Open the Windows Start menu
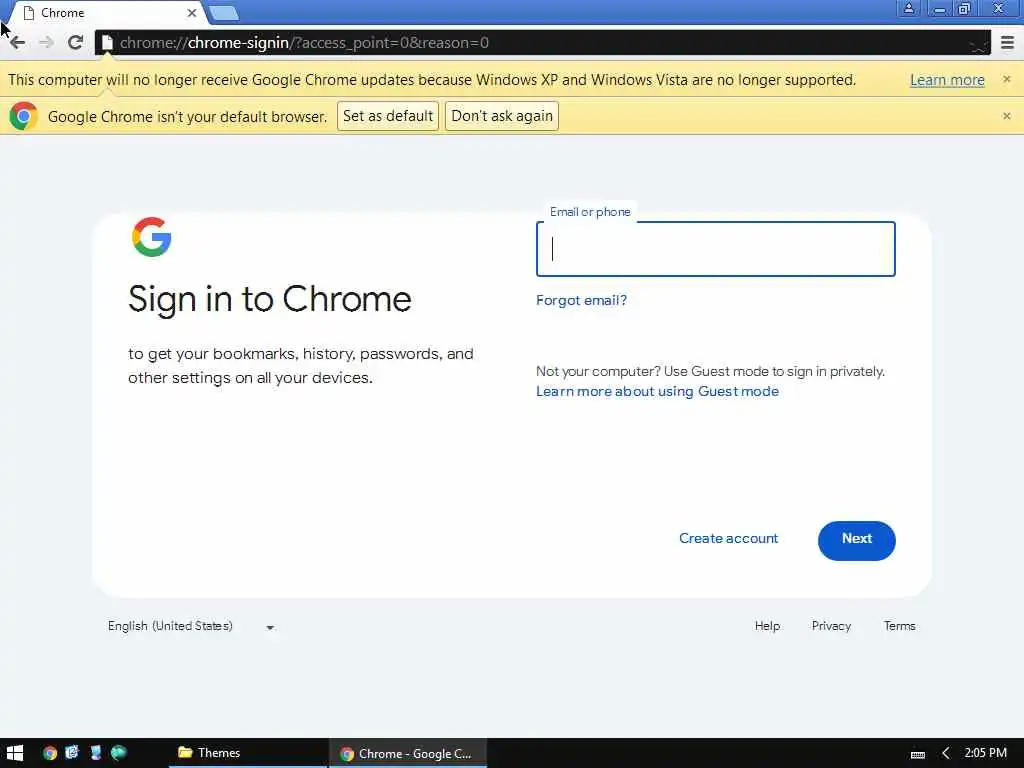The height and width of the screenshot is (768, 1024). pos(14,753)
